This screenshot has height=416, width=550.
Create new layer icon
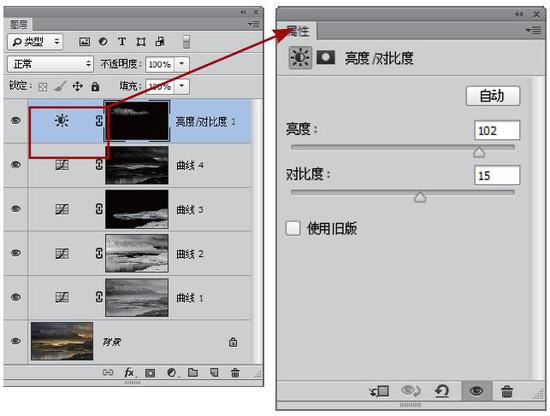pyautogui.click(x=214, y=372)
